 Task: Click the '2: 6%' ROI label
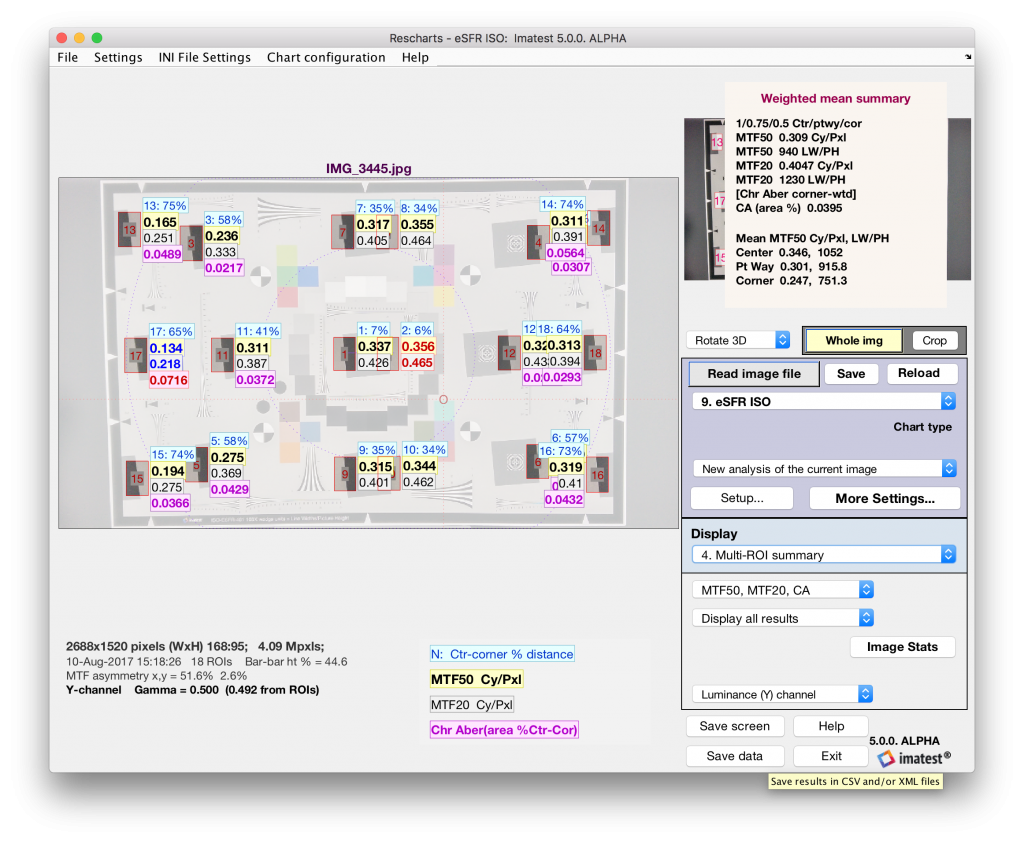[417, 330]
